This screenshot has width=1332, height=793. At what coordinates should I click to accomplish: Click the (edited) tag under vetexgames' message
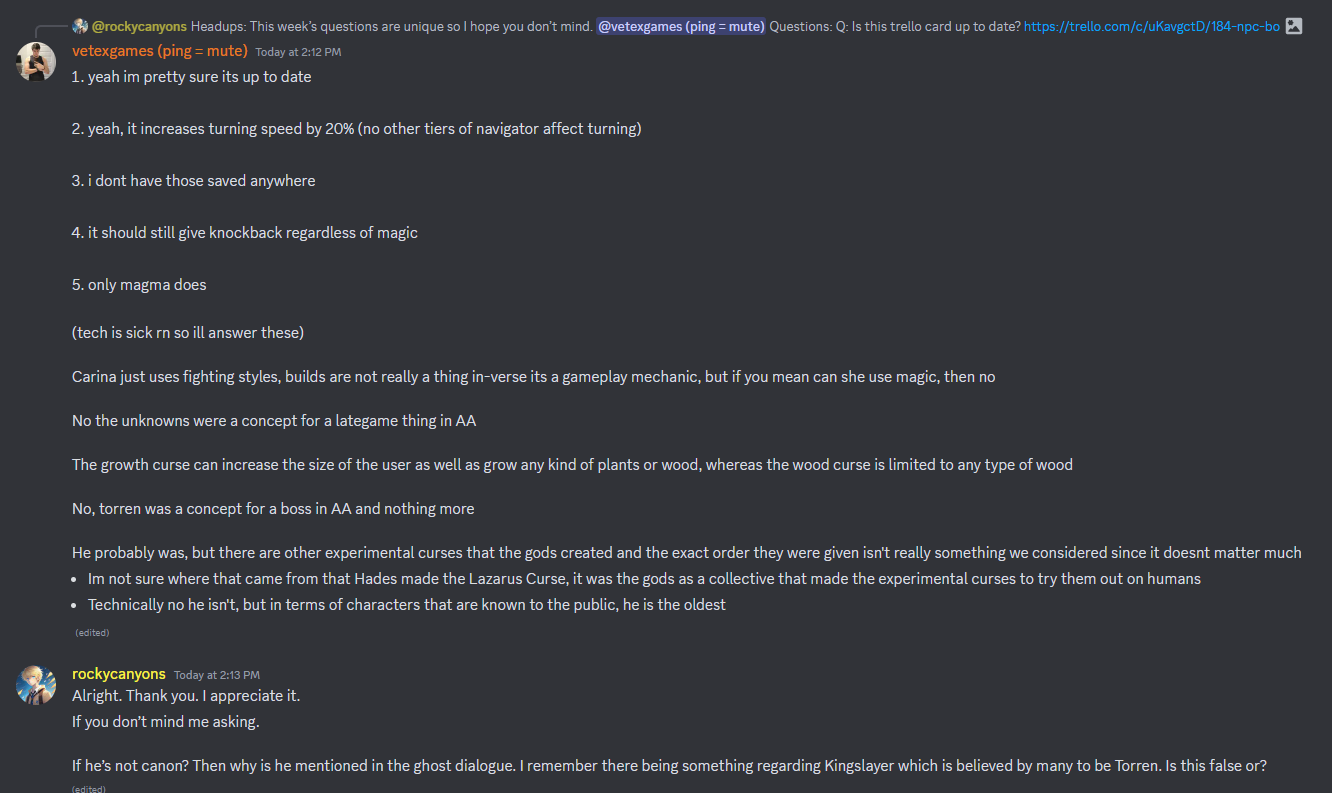click(x=92, y=633)
